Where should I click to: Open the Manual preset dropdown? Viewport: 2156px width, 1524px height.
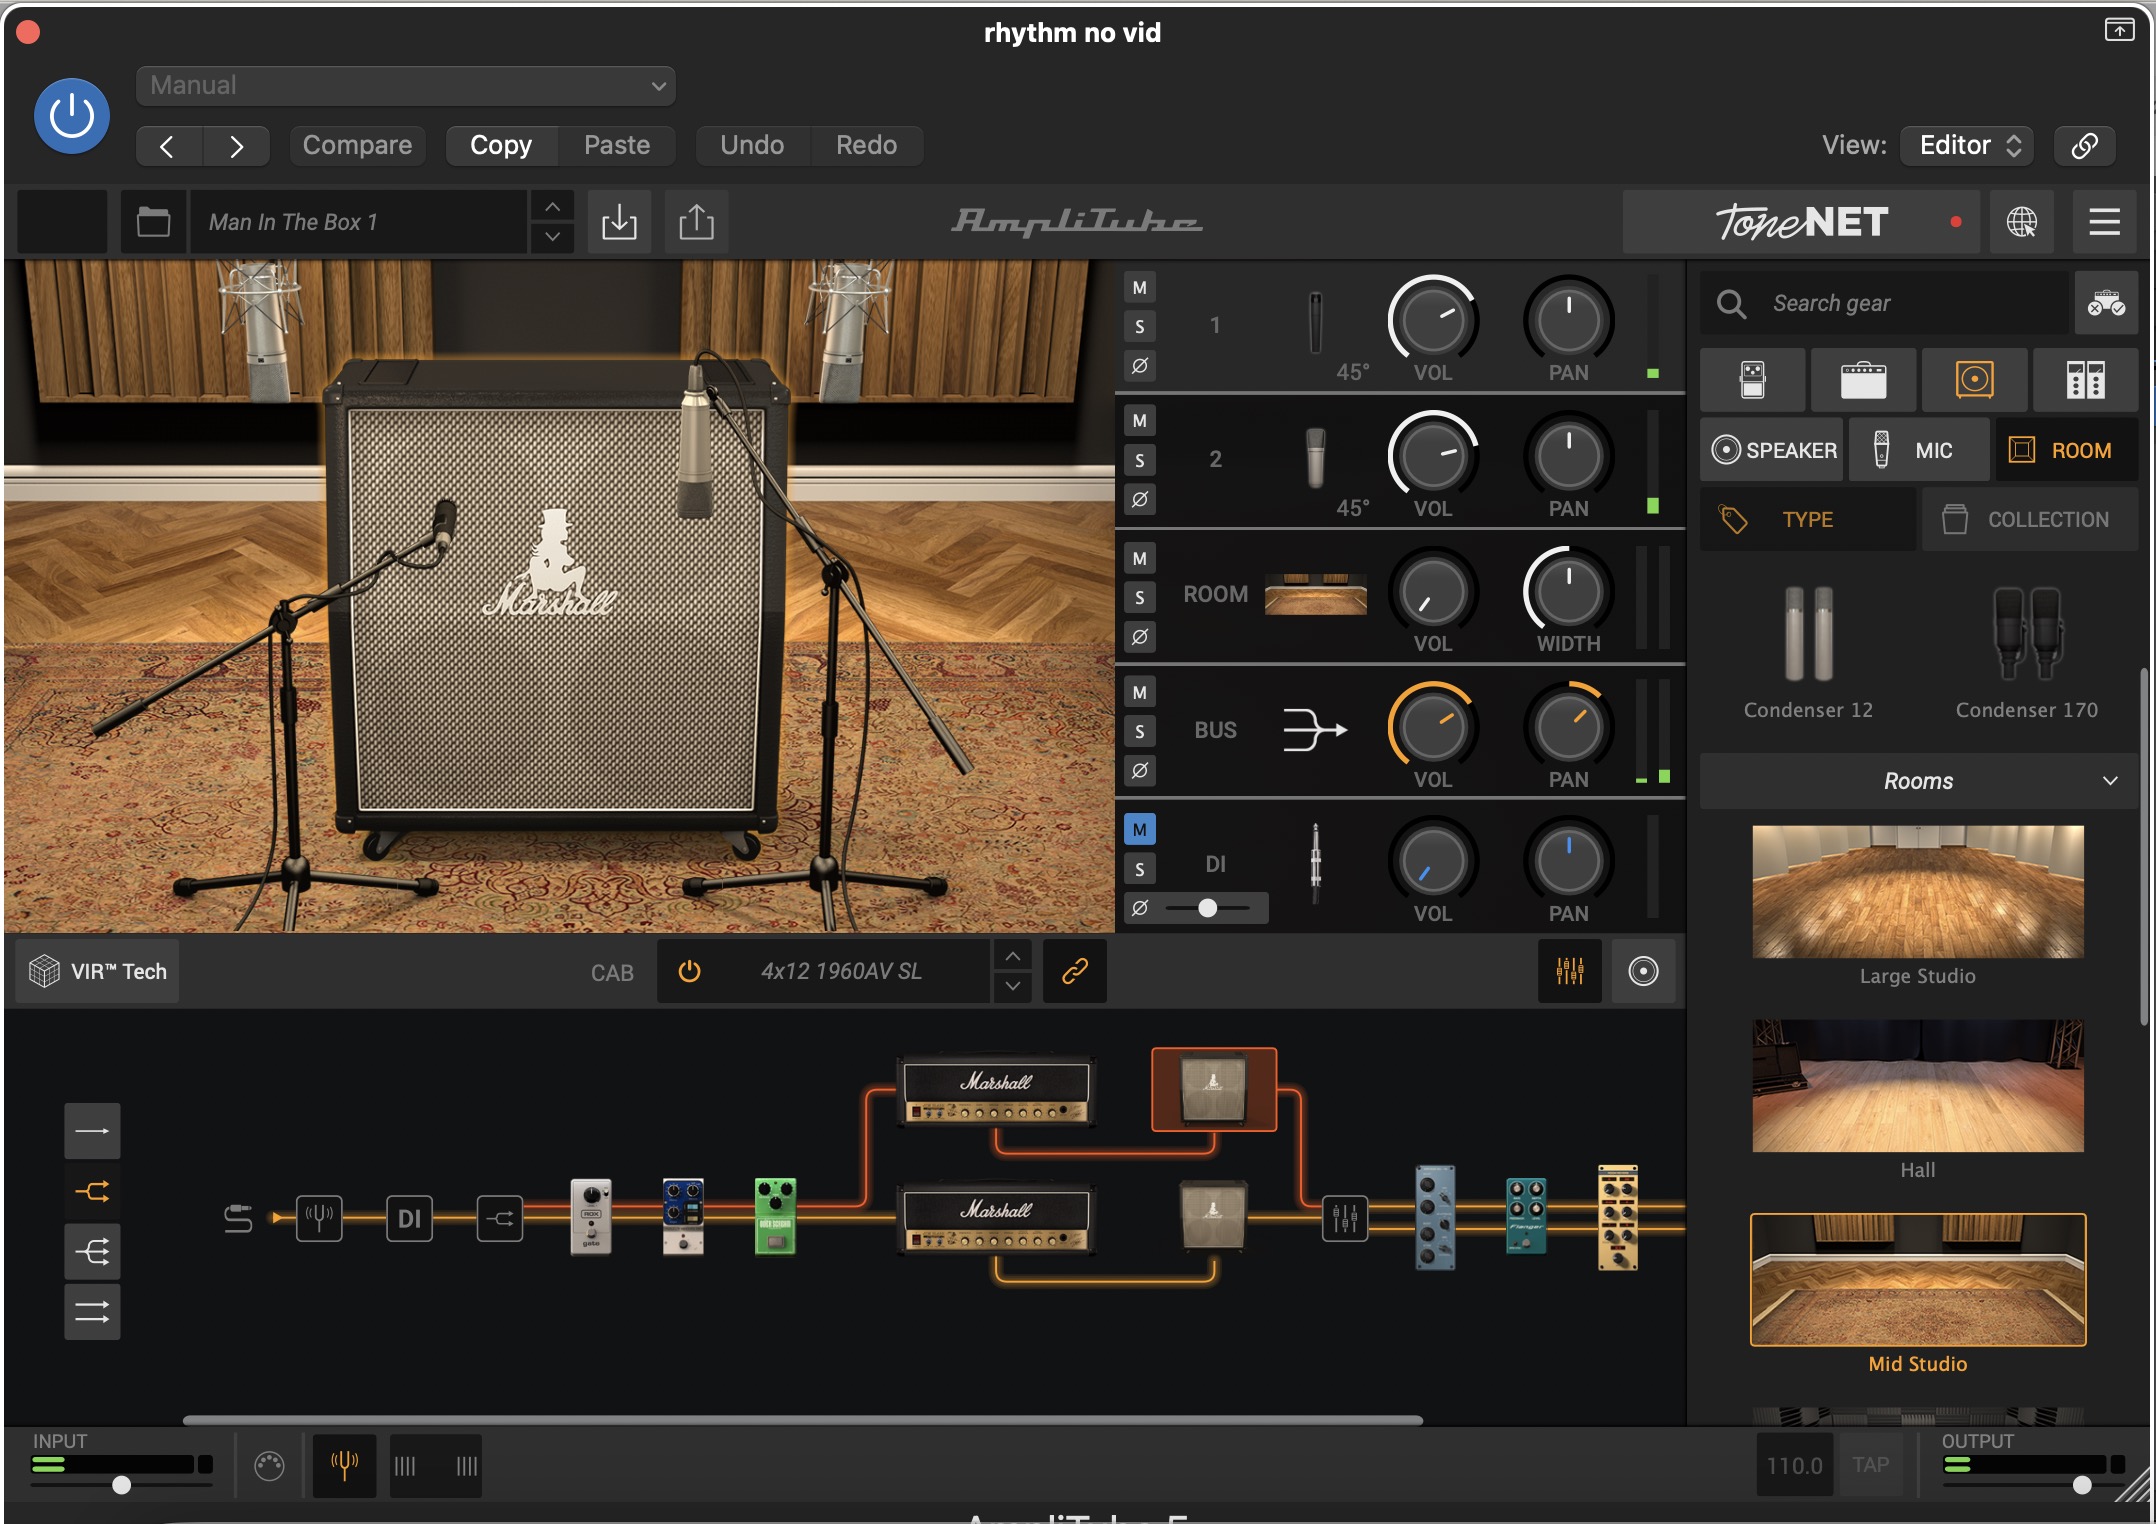tap(405, 86)
